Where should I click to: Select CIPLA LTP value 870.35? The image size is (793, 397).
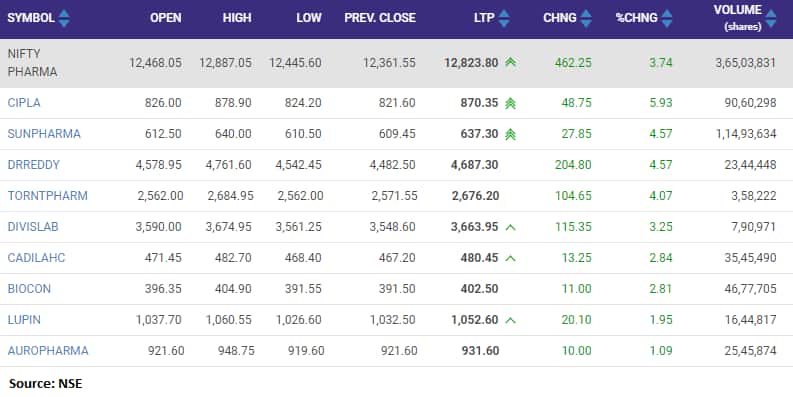point(479,103)
